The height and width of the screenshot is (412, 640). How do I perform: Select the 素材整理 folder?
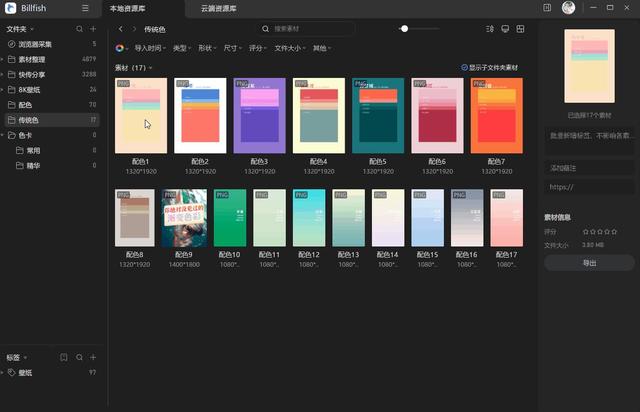point(41,59)
